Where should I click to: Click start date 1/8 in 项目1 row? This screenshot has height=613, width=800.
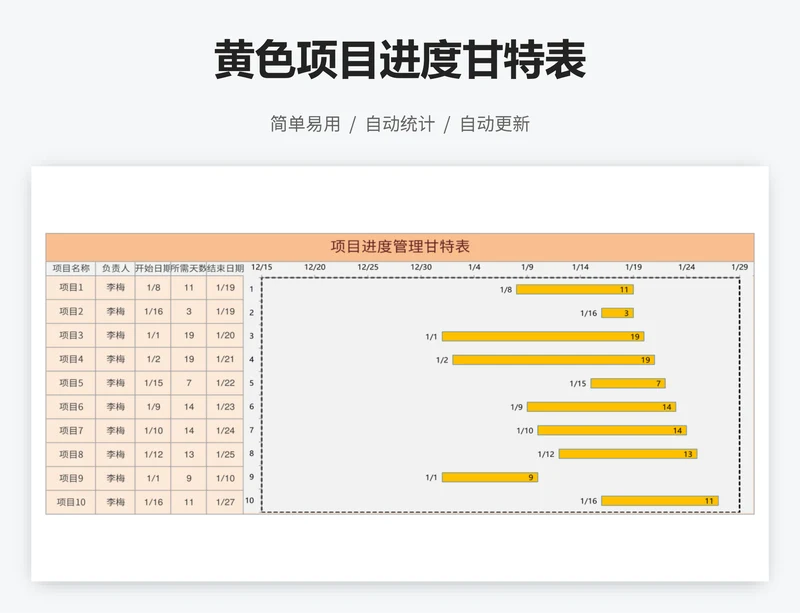pyautogui.click(x=153, y=287)
